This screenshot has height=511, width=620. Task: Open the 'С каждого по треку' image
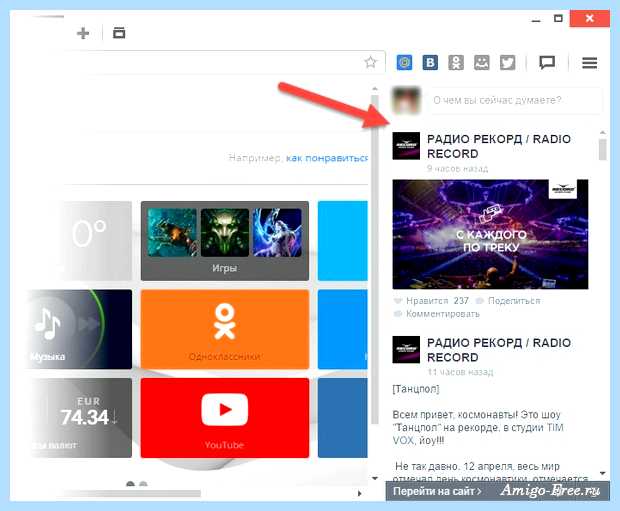(490, 234)
